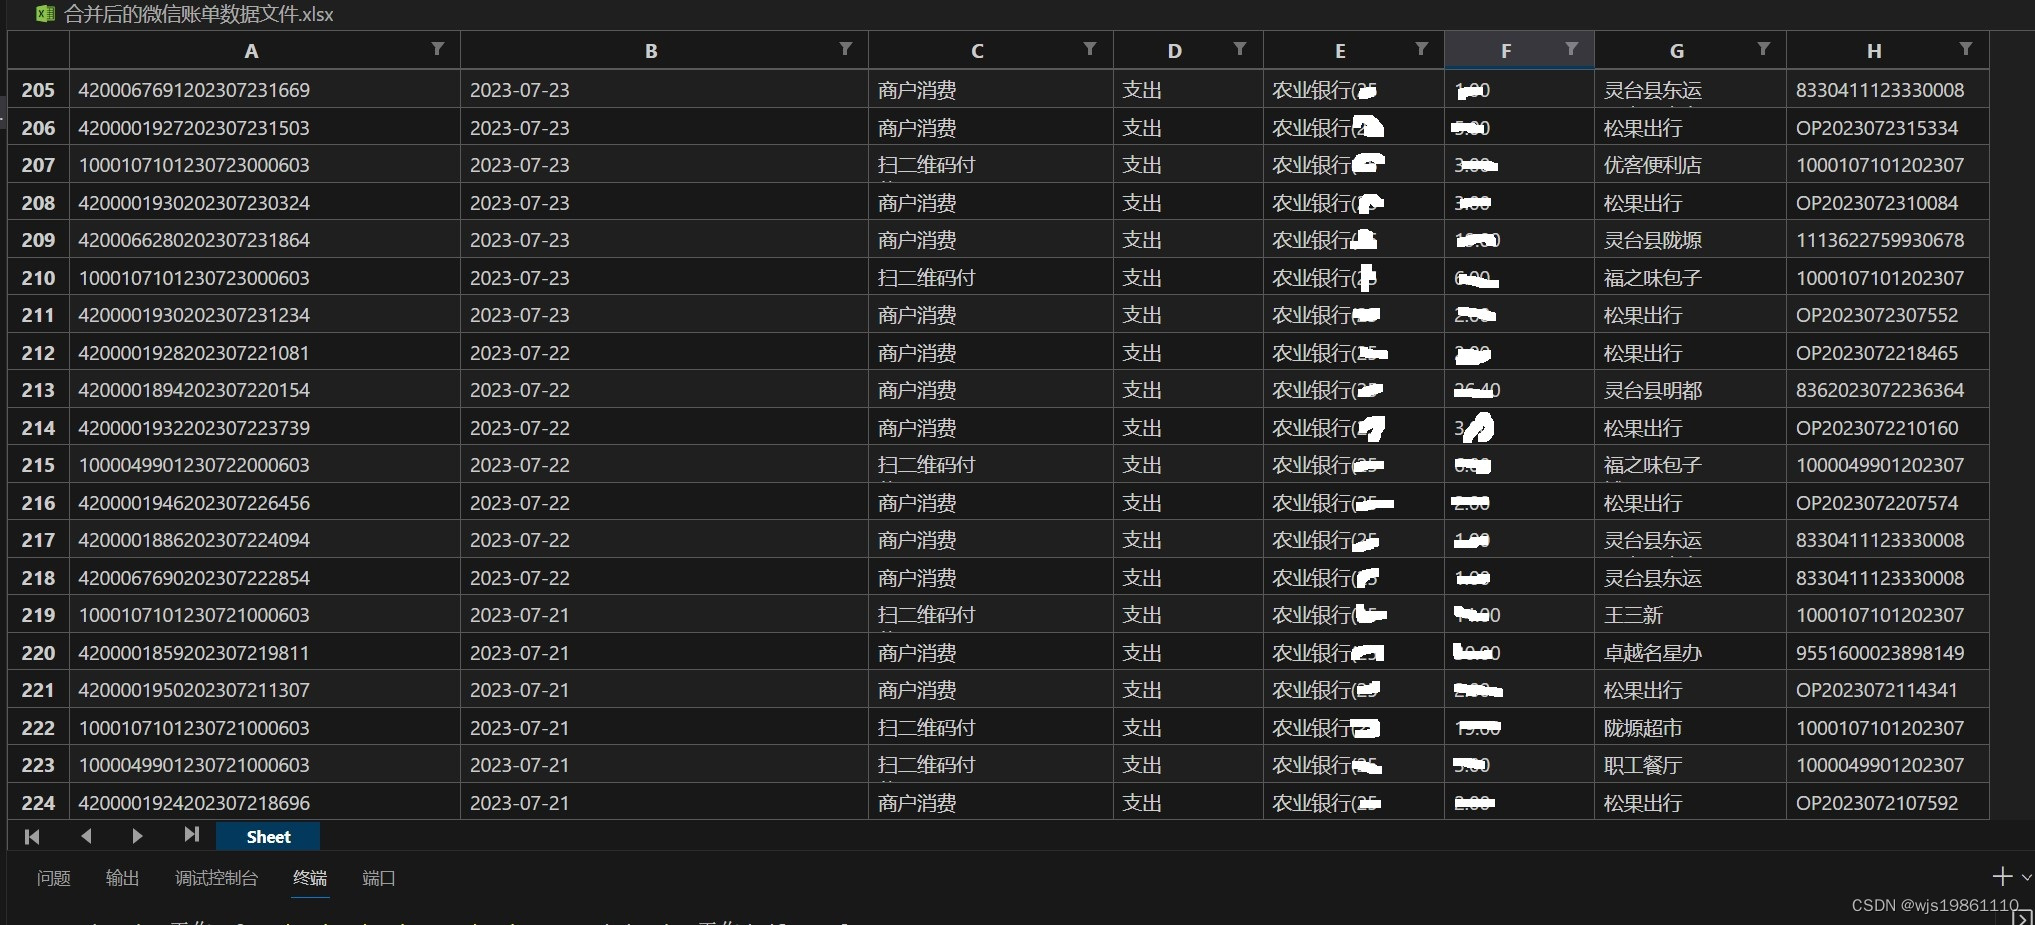Click cell 4200001894202307220154
Screen dimensions: 2035x925
265,390
